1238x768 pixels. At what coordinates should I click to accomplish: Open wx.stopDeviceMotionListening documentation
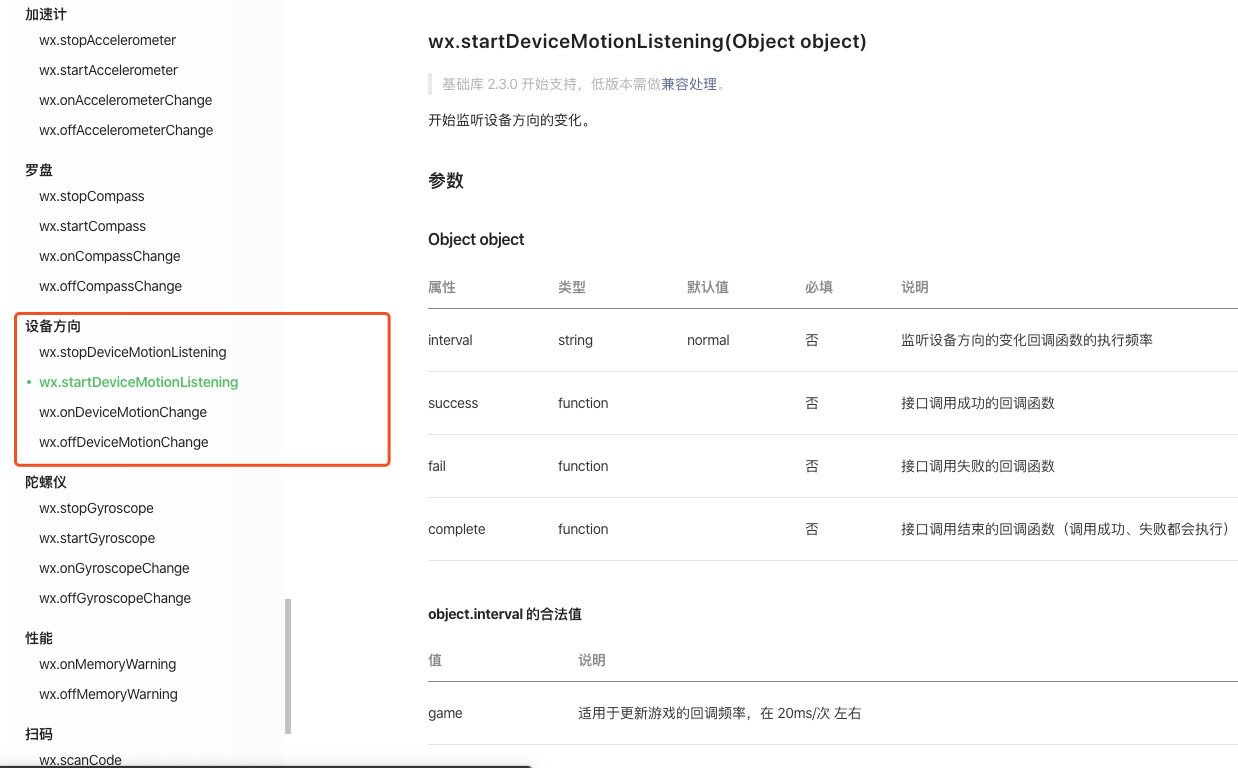click(133, 352)
